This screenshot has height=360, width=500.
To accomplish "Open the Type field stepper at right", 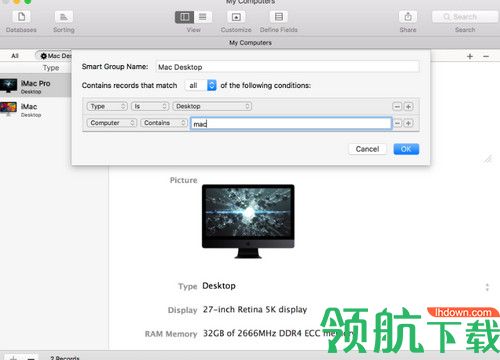I will coord(487,287).
